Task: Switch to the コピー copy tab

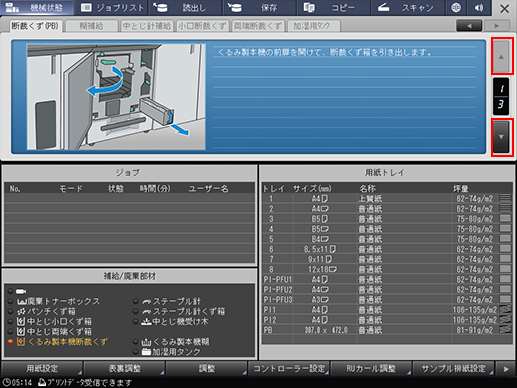Action: click(333, 8)
